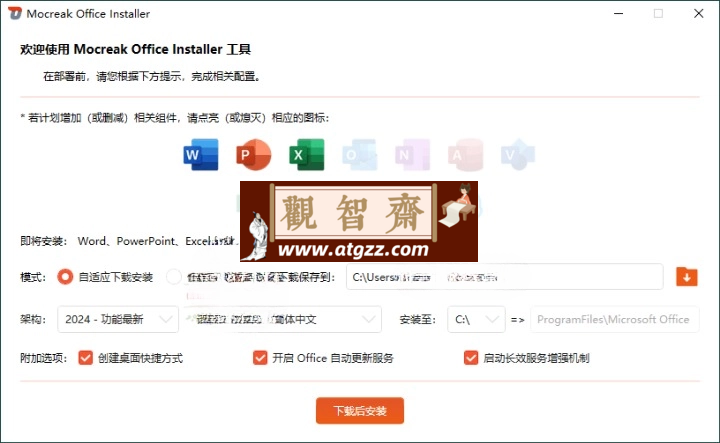
Task: Open the 简体中文 language dropdown
Action: coord(282,319)
